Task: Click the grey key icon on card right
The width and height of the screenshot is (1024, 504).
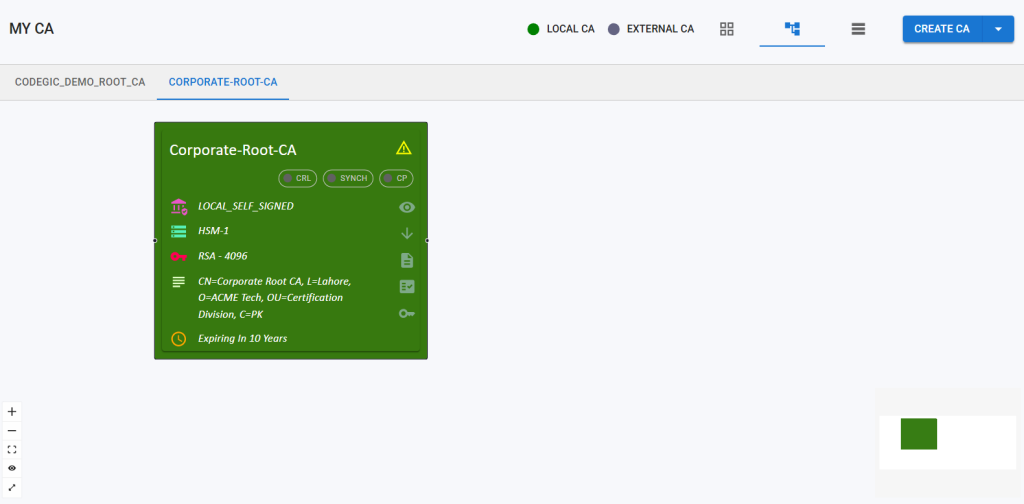Action: tap(407, 313)
